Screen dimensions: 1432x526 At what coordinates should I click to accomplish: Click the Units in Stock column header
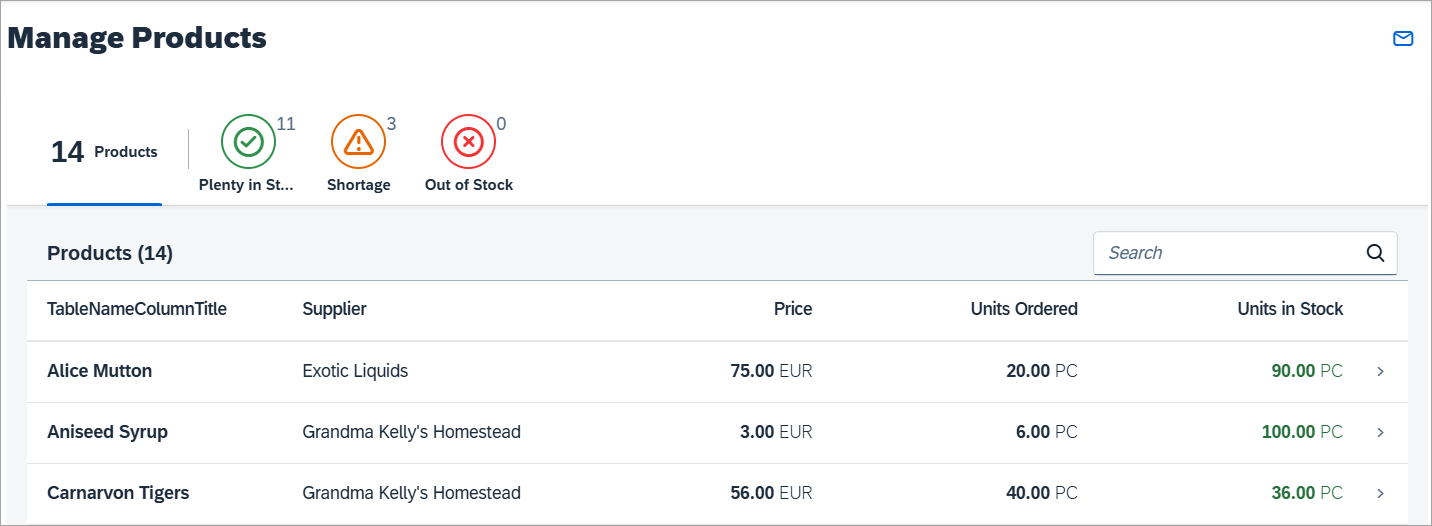(x=1290, y=309)
